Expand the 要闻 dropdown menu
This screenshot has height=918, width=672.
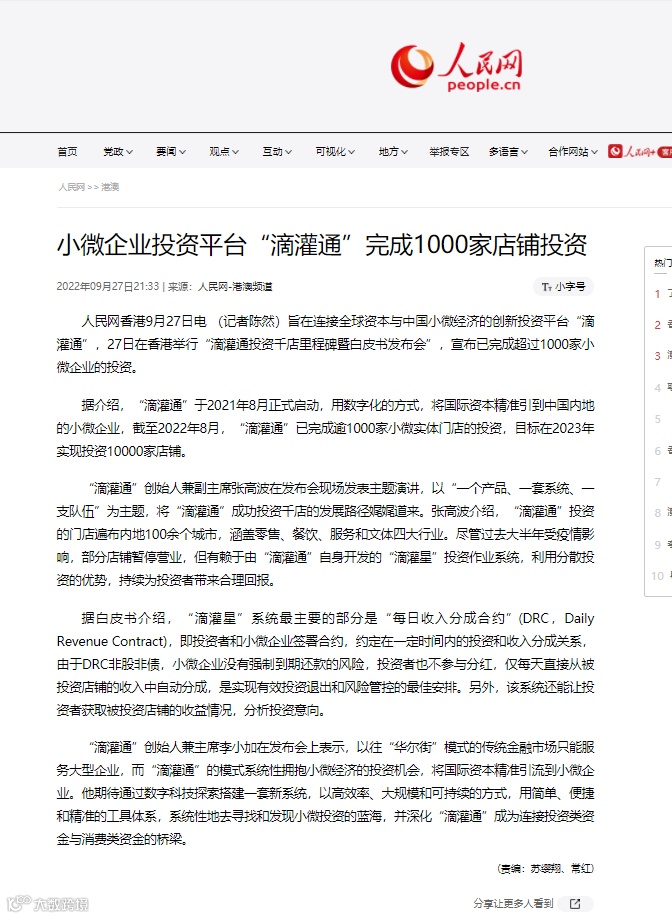[171, 152]
